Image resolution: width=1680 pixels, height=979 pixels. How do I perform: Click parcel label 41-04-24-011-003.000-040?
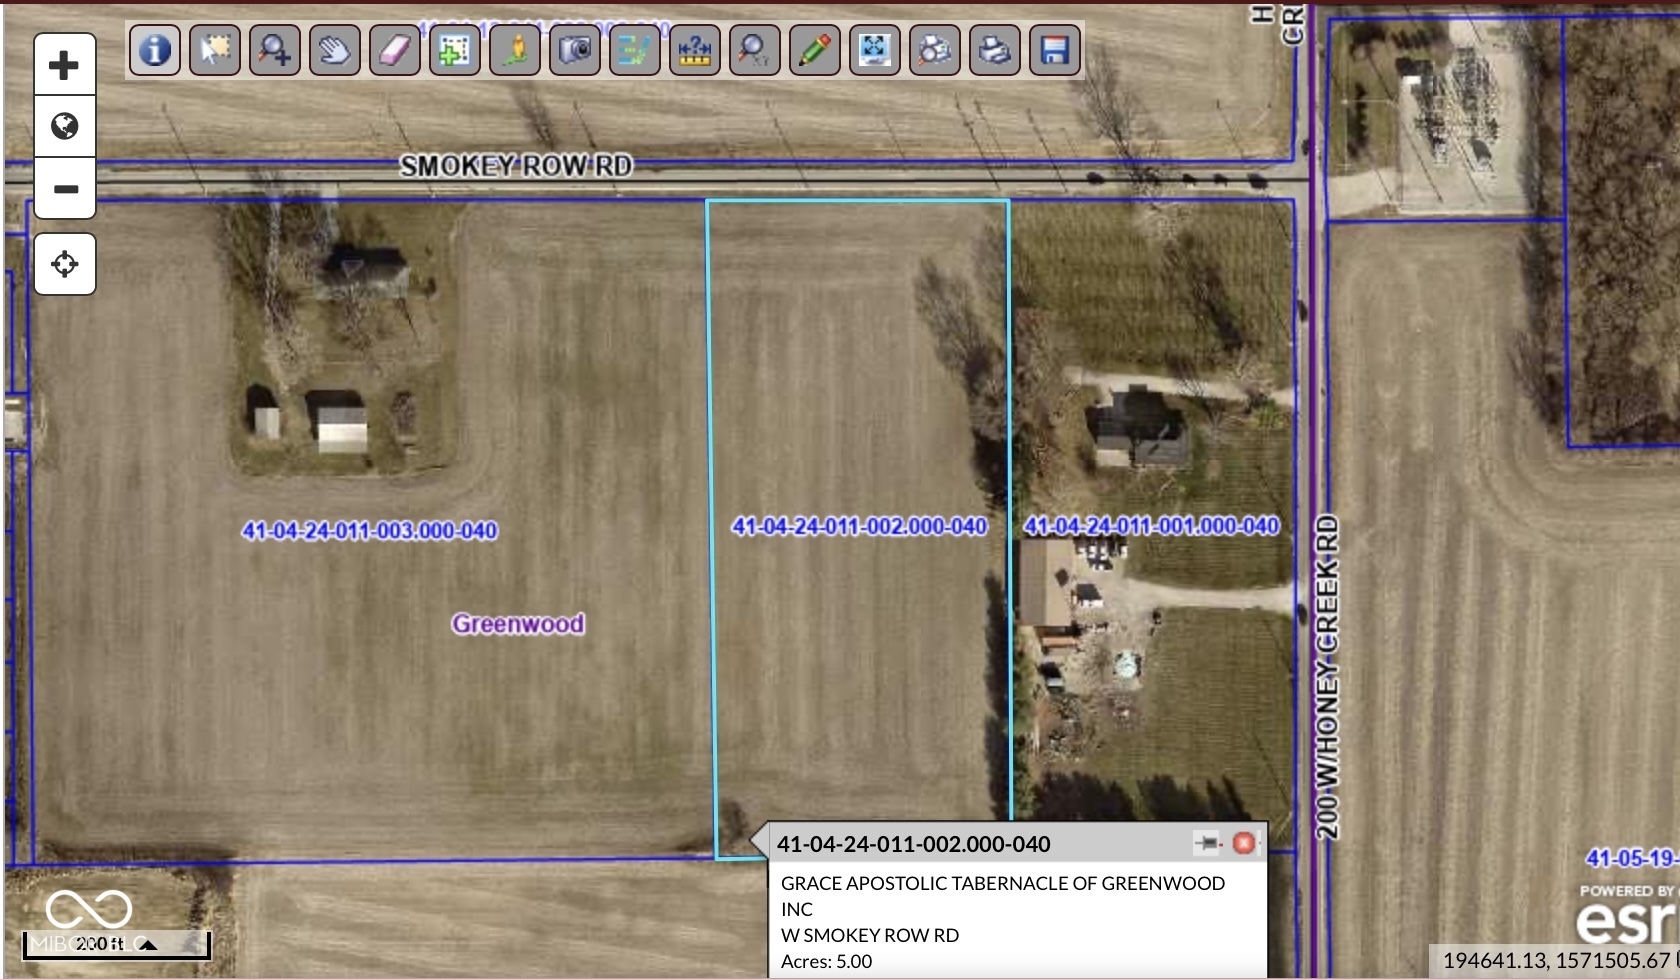pos(369,531)
